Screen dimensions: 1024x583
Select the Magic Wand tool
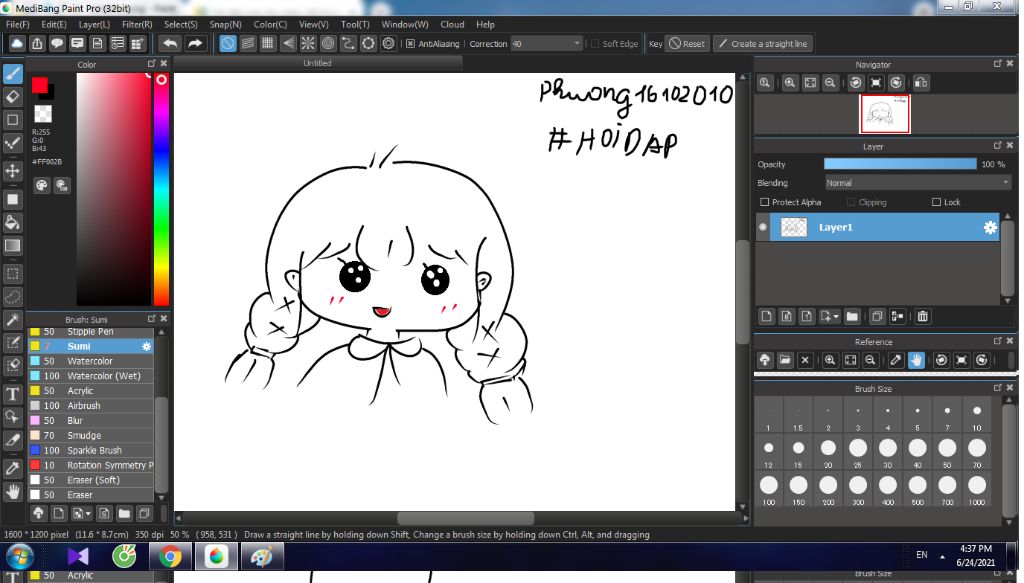(12, 320)
